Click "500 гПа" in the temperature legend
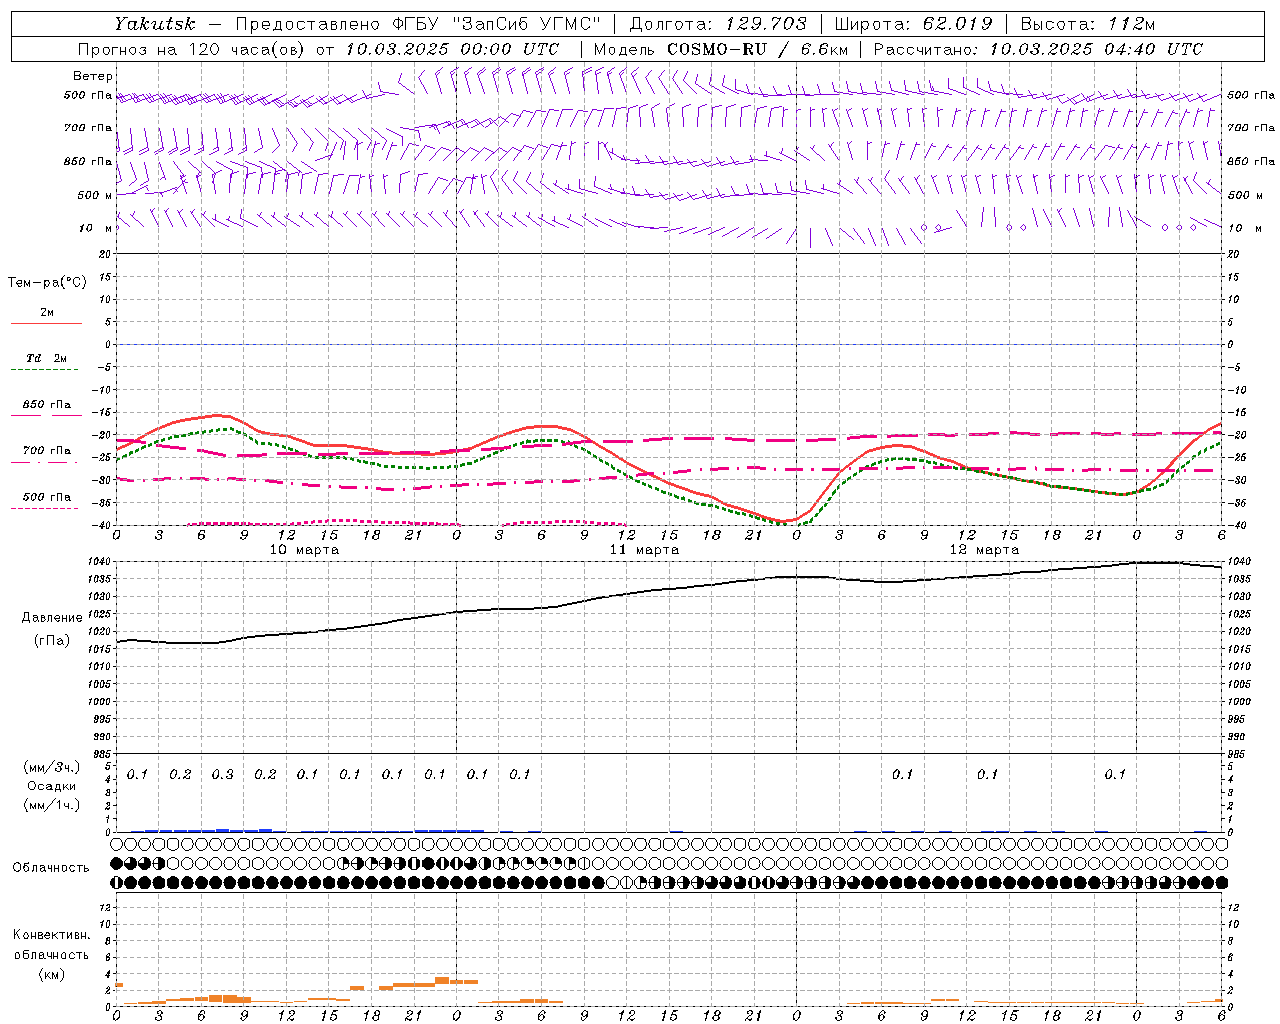This screenshot has height=1024, width=1280. (x=47, y=497)
